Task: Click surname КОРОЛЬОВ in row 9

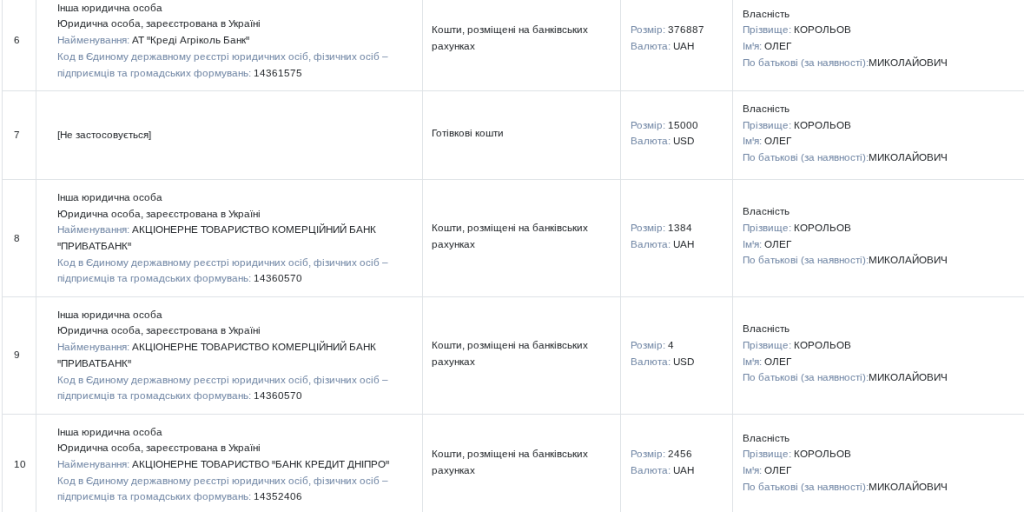Action: click(822, 345)
